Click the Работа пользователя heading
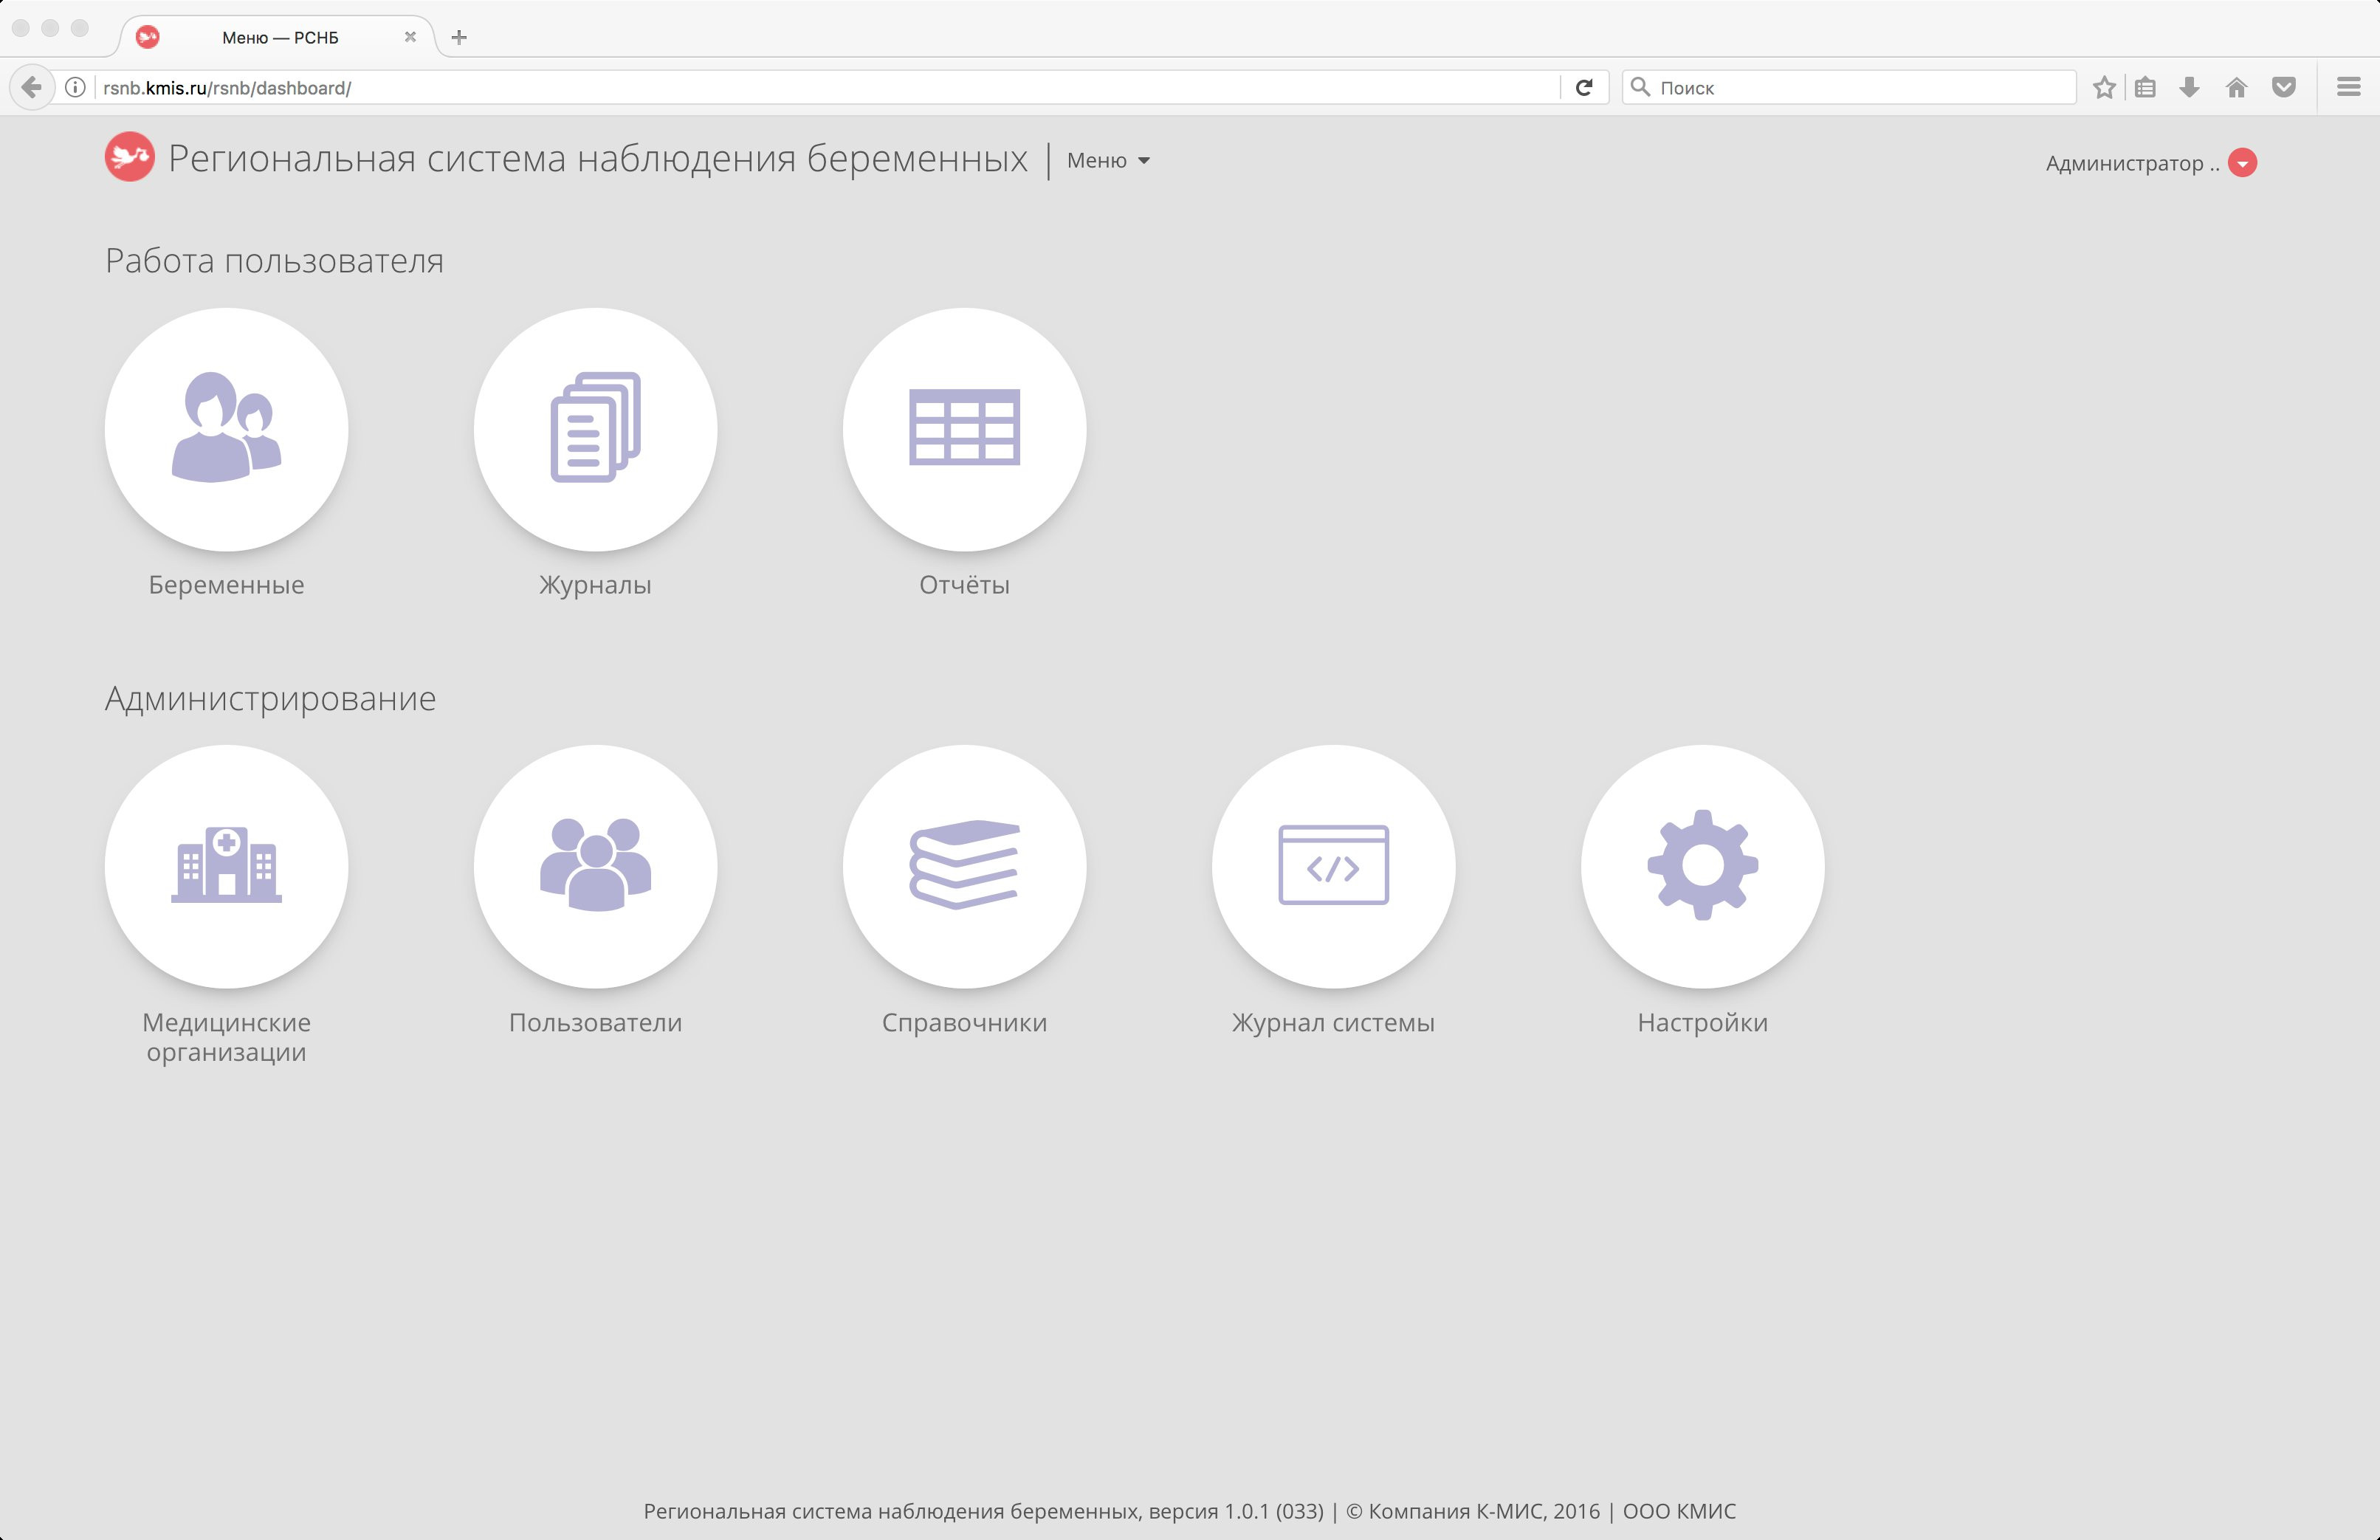This screenshot has width=2380, height=1540. (x=274, y=261)
